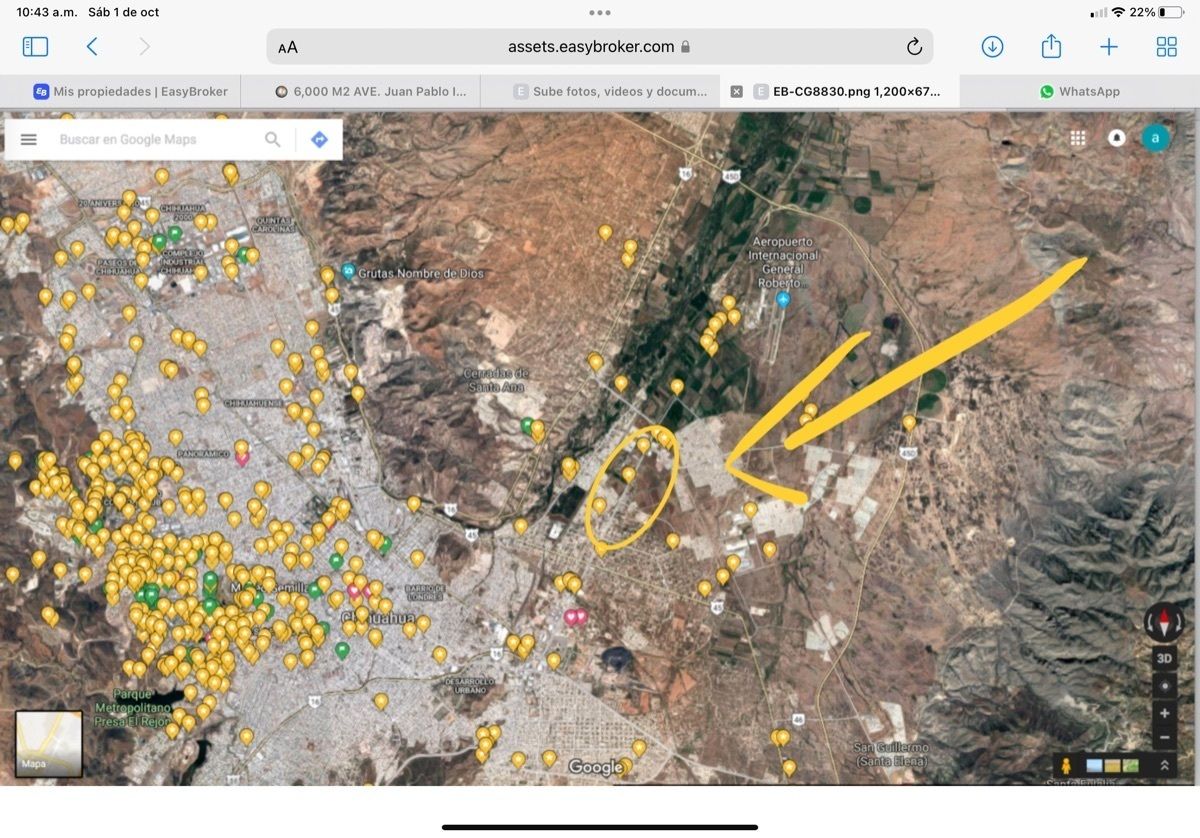The image size is (1200, 838).
Task: Open the Google Maps hamburger menu
Action: pyautogui.click(x=29, y=140)
